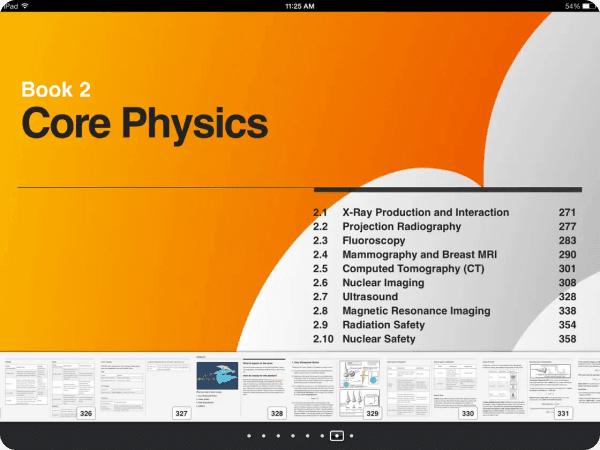Go to 2.6 Nuclear Imaging section
The height and width of the screenshot is (450, 600).
[x=385, y=283]
